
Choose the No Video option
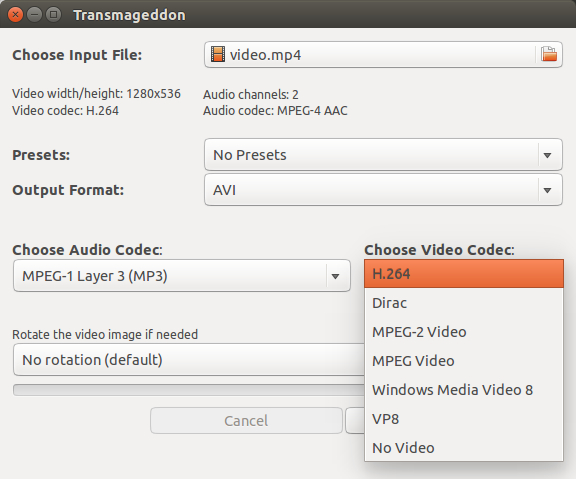[464, 448]
